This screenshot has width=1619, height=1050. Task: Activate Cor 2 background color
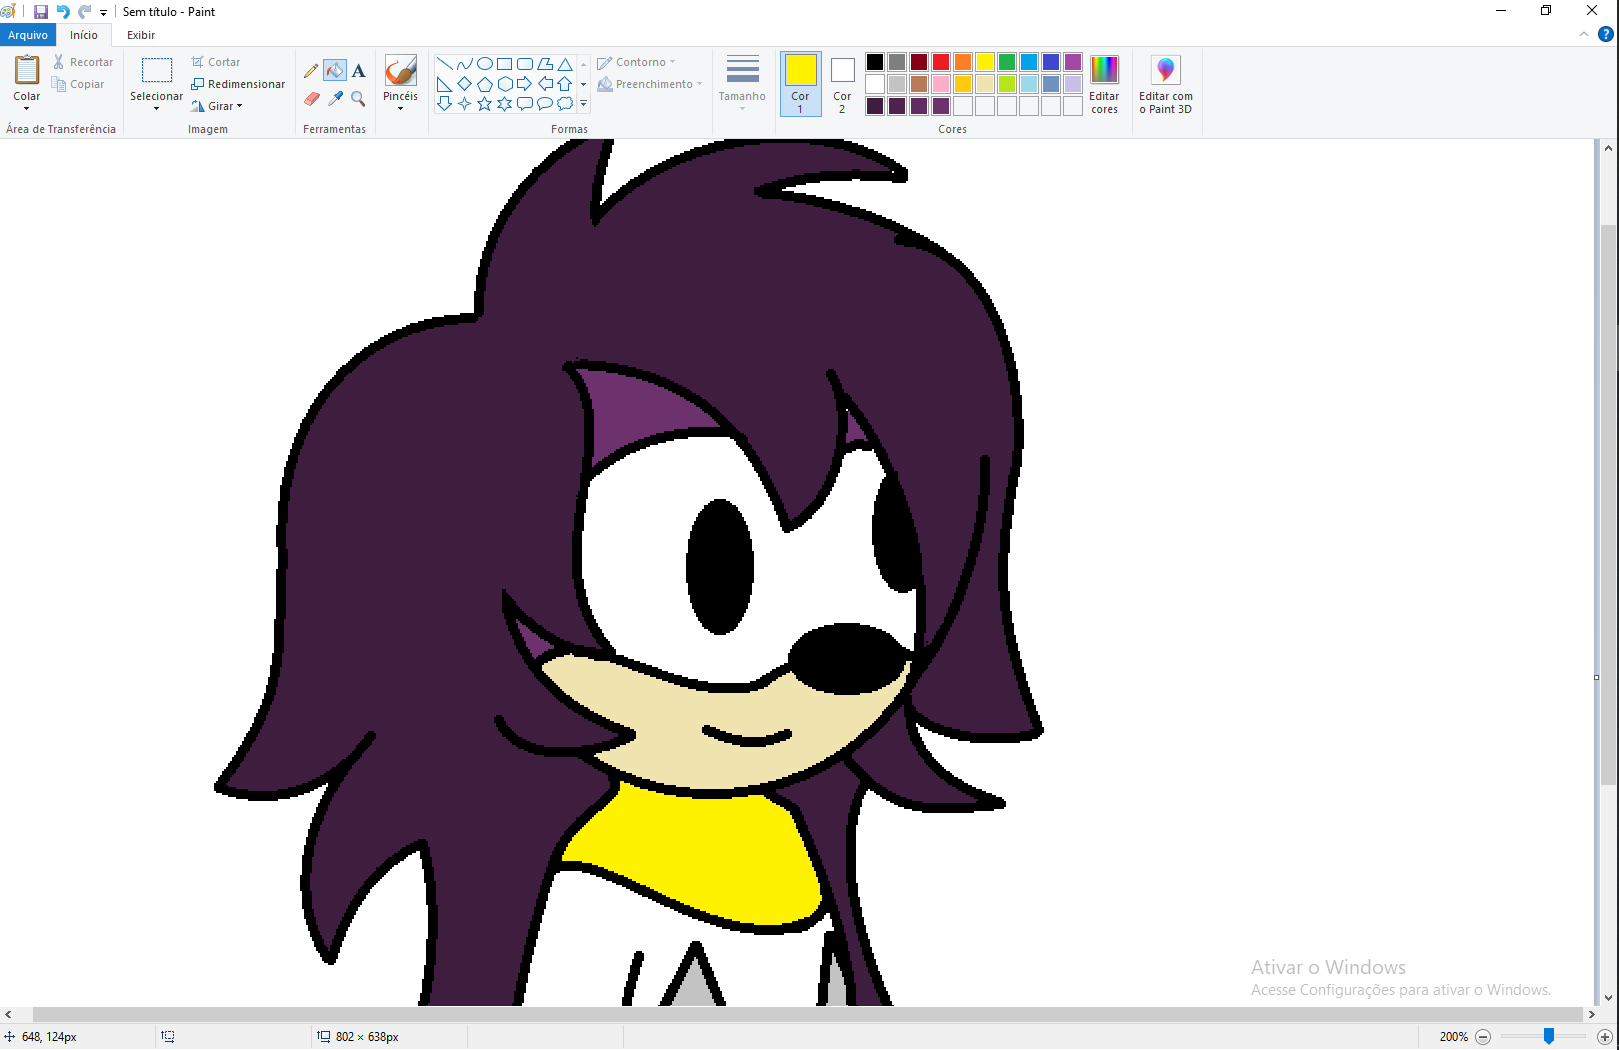(x=842, y=83)
